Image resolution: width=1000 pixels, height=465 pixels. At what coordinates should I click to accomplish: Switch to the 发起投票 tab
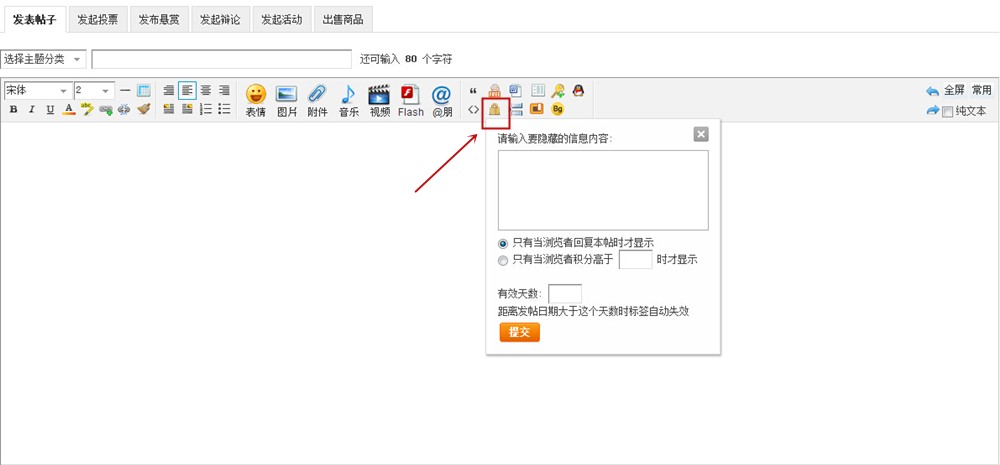[x=98, y=19]
